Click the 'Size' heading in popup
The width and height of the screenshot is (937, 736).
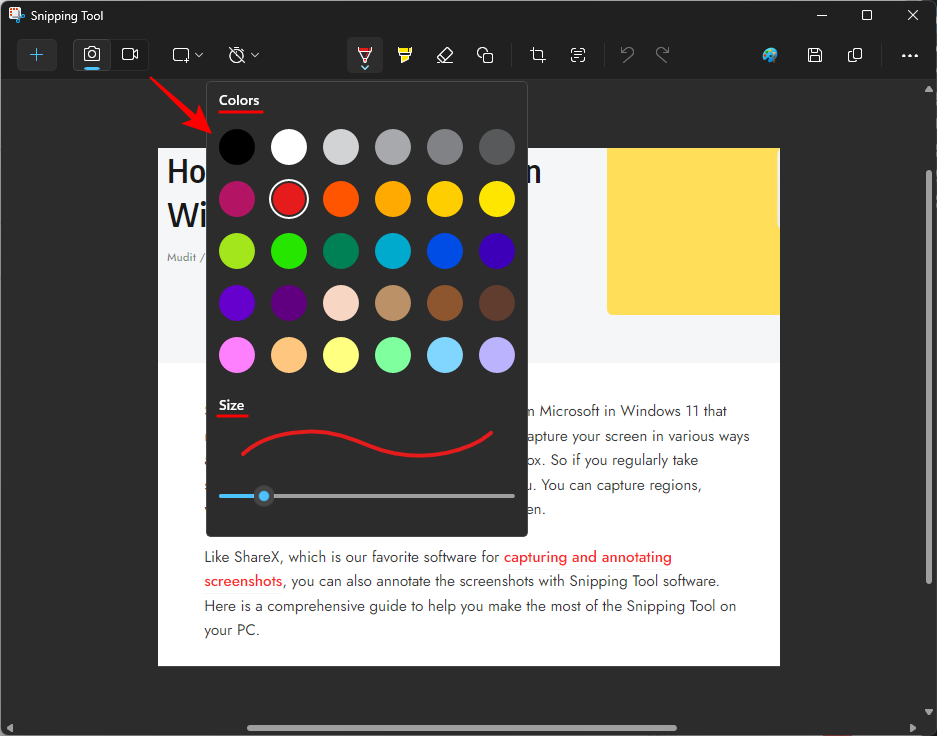[x=231, y=405]
